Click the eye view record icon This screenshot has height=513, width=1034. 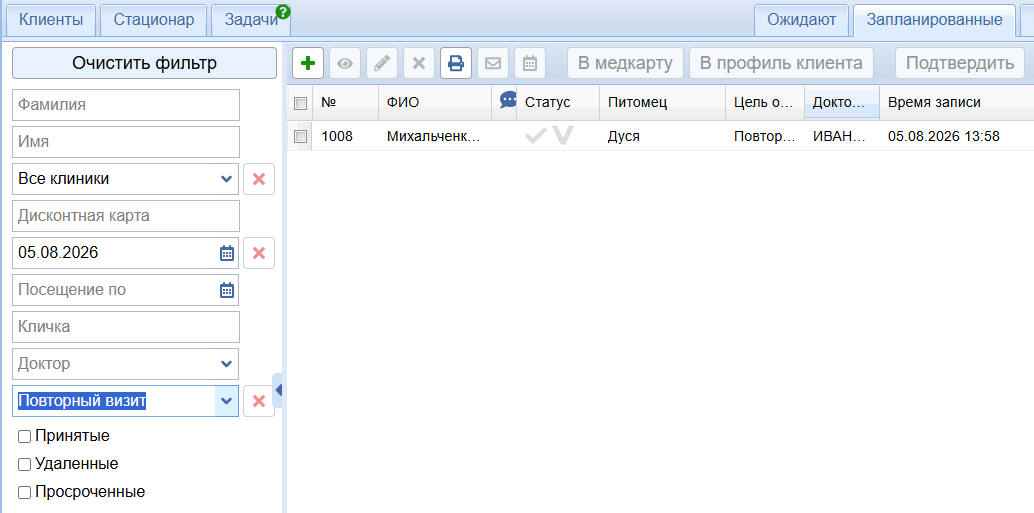pos(345,63)
